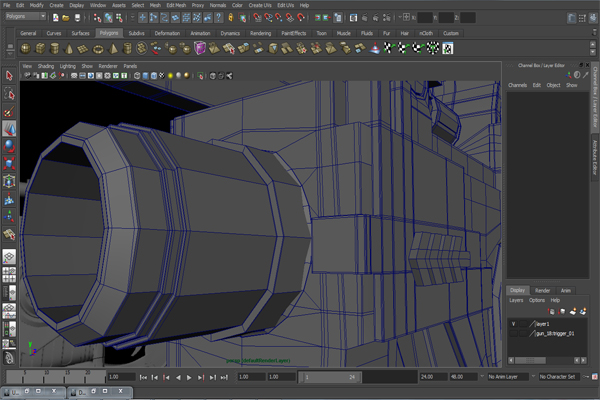This screenshot has height=400, width=600.
Task: Open the Shading viewport menu
Action: [46, 66]
